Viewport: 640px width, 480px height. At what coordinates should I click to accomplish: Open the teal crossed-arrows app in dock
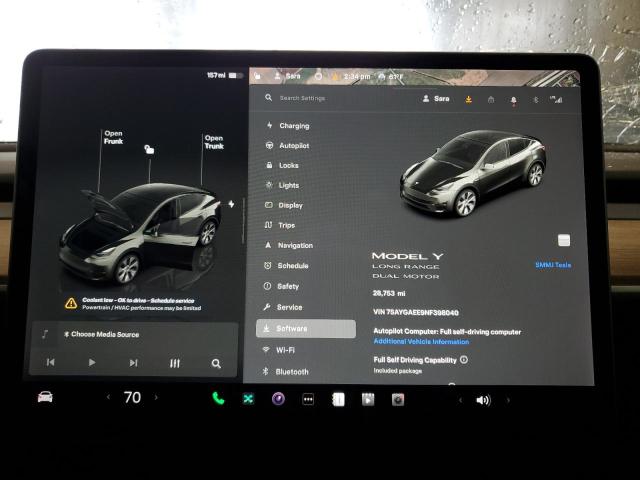pyautogui.click(x=248, y=399)
